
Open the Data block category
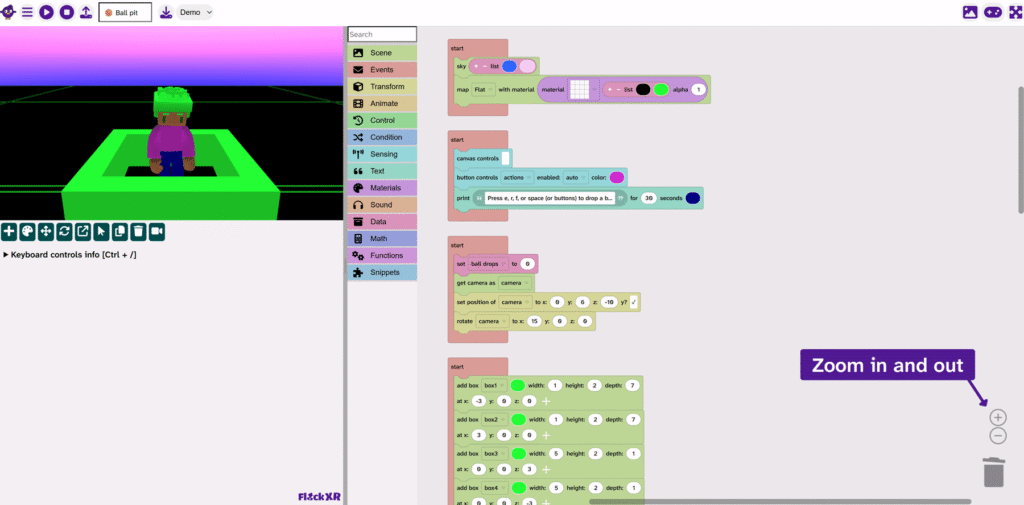point(382,222)
